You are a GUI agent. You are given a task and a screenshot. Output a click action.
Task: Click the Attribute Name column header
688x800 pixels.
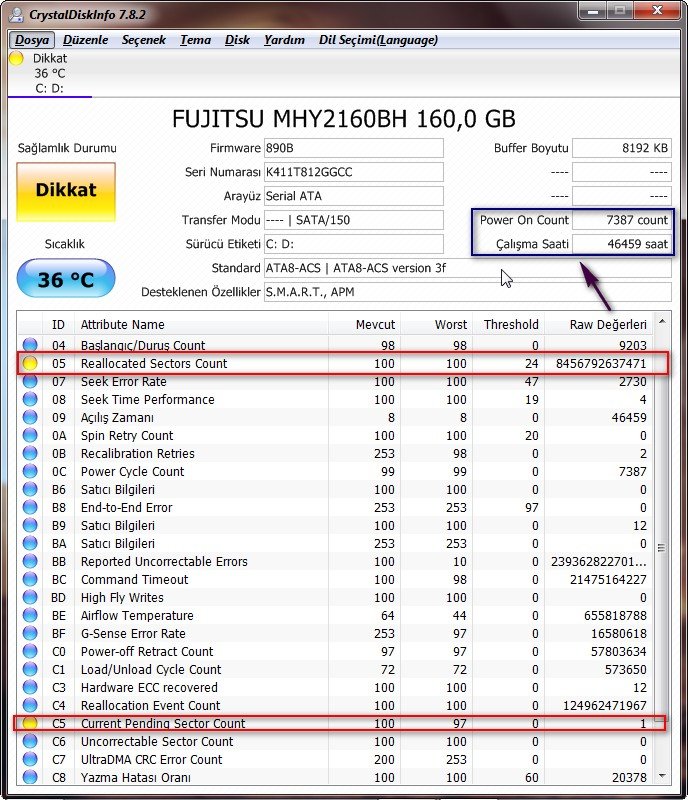tap(201, 324)
